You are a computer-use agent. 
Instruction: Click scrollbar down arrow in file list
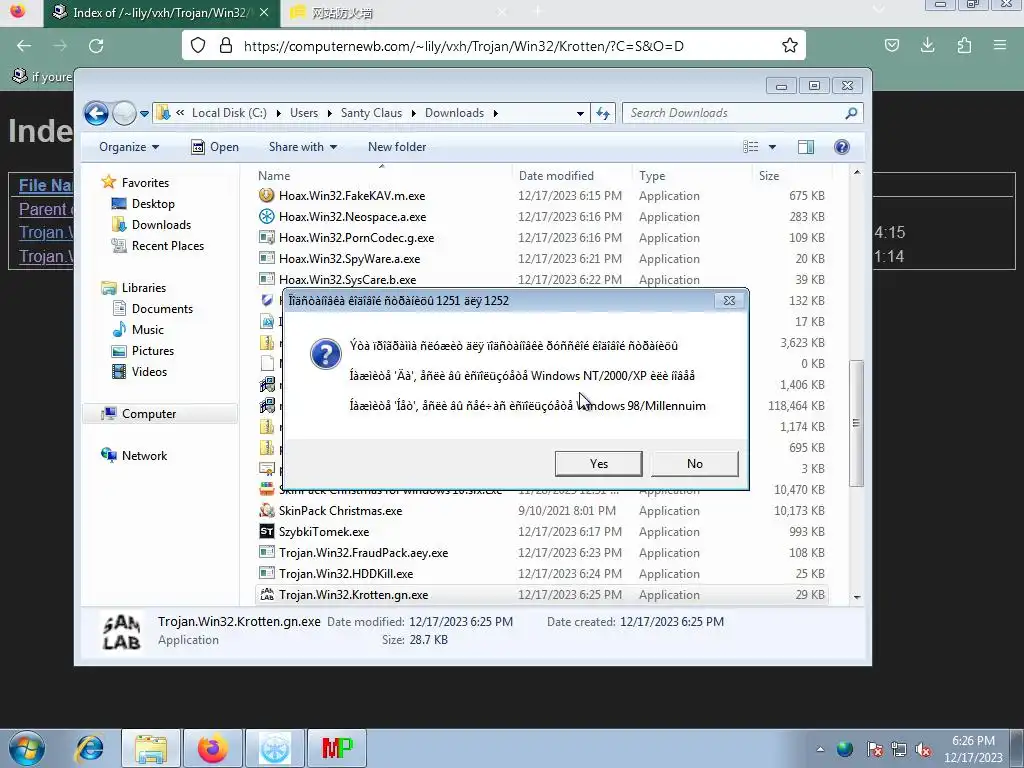[857, 597]
